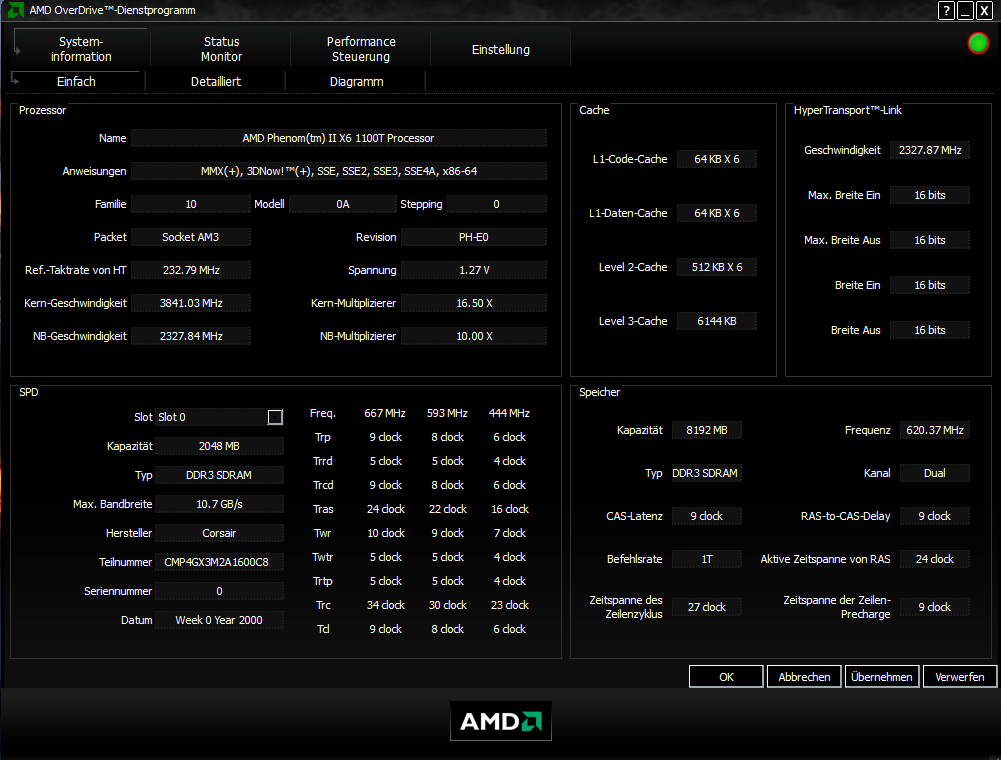1001x760 pixels.
Task: Click the Datum value Week 0 Year 2000
Action: (x=219, y=620)
